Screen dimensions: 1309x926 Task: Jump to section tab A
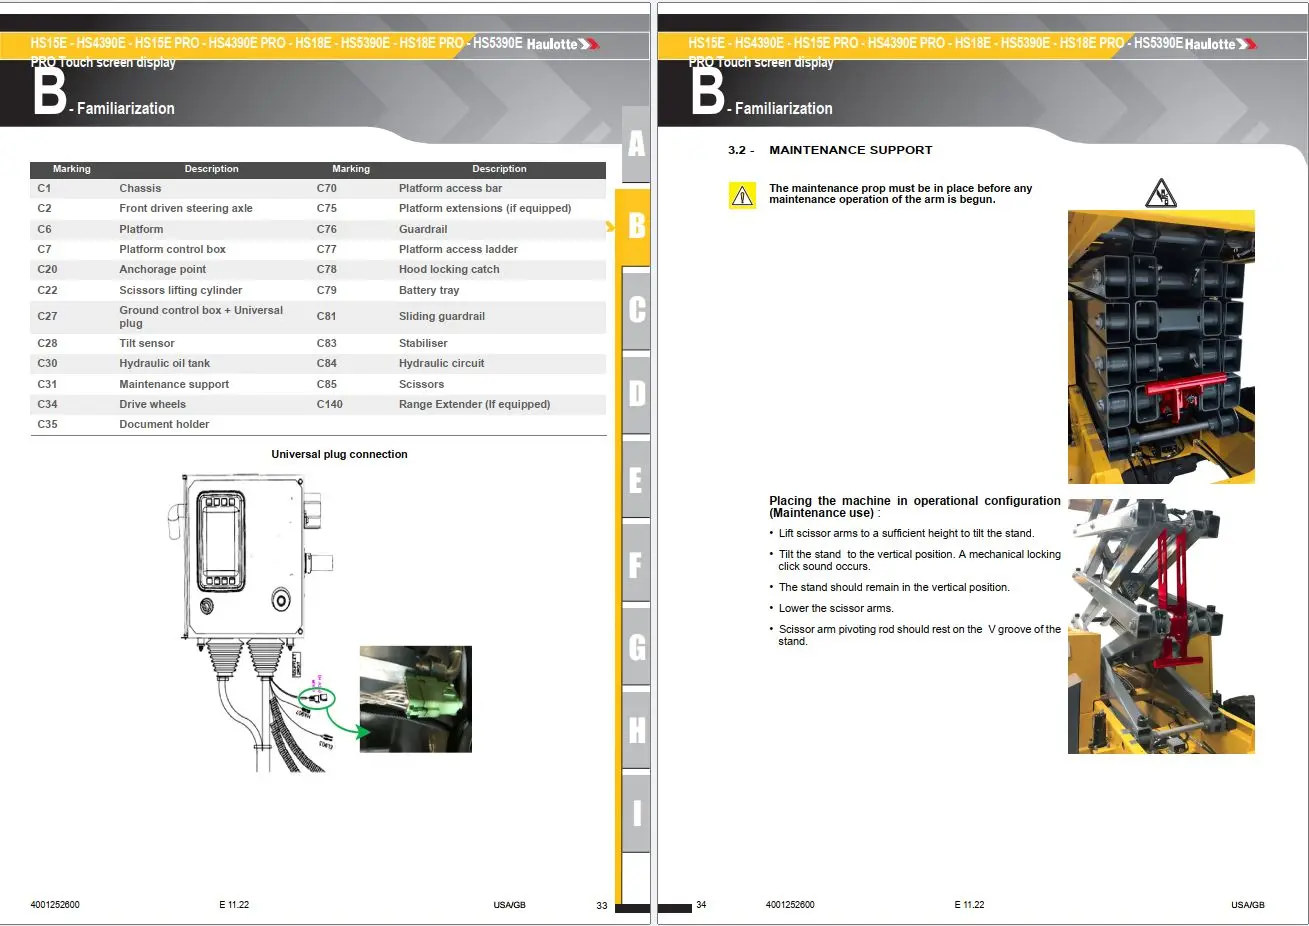[x=636, y=146]
